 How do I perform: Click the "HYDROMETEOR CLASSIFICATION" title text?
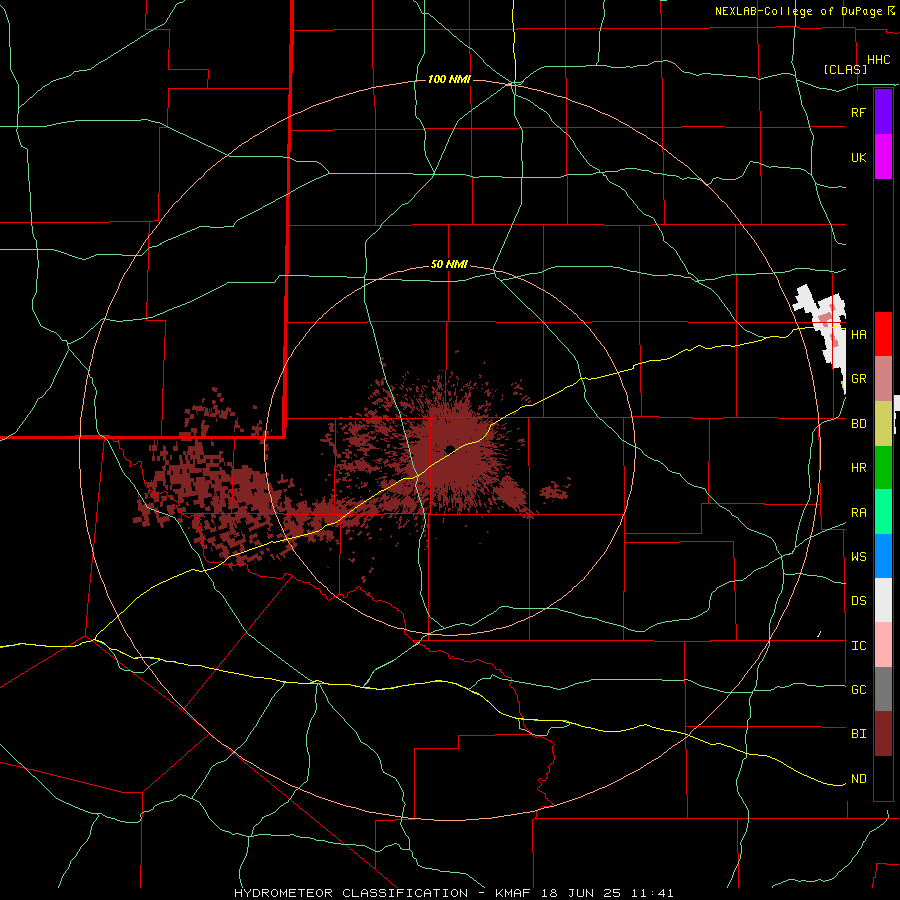pos(353,893)
